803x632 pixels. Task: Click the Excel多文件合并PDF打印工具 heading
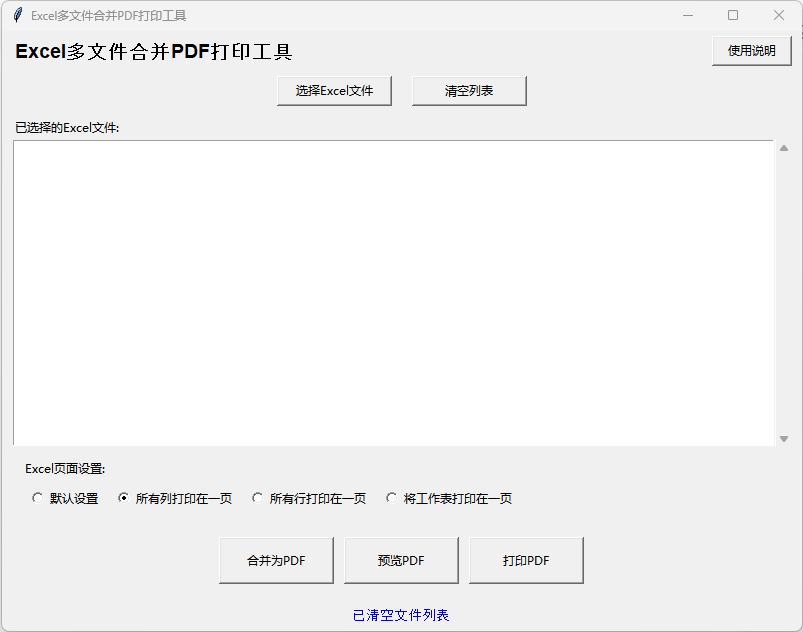(154, 52)
